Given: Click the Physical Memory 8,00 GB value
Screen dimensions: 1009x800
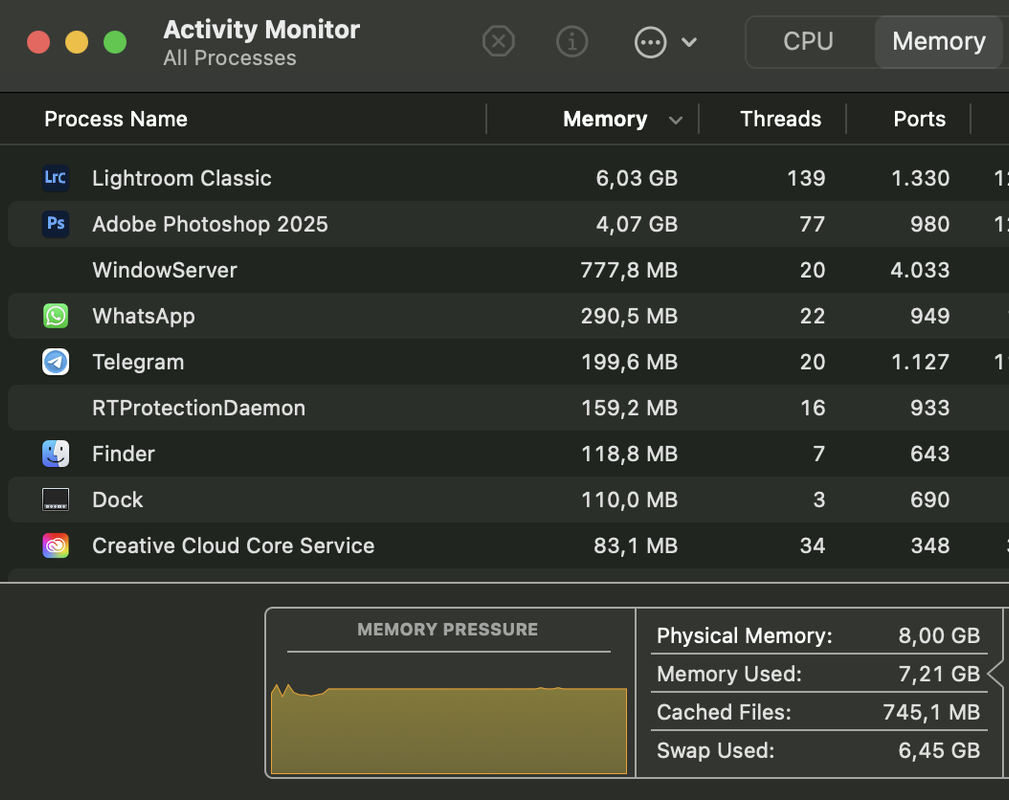Looking at the screenshot, I should (939, 636).
